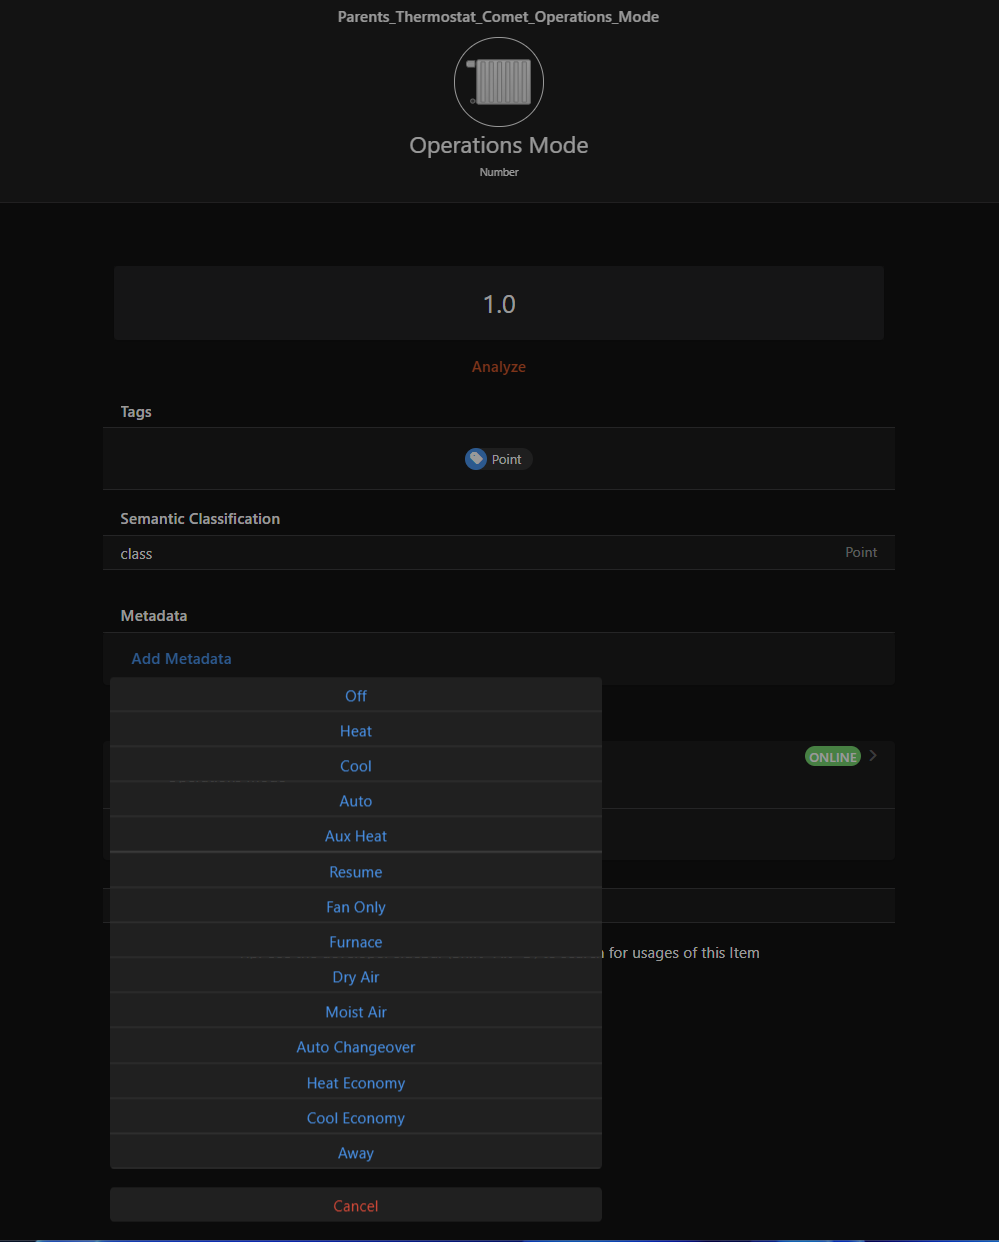Click the green ONLINE status badge
The width and height of the screenshot is (999, 1242).
(833, 757)
